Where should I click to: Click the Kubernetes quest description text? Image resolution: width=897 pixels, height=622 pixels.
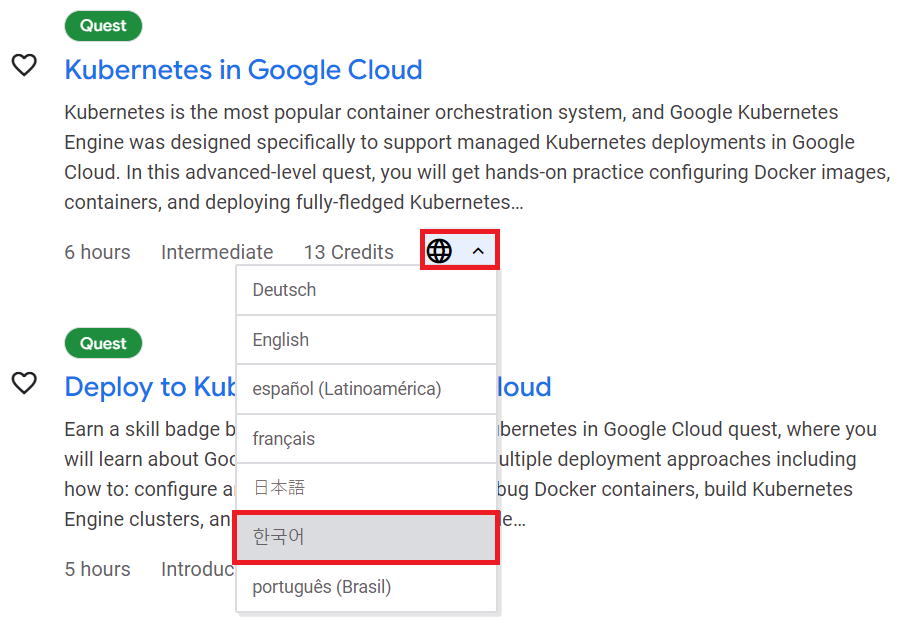pos(477,157)
